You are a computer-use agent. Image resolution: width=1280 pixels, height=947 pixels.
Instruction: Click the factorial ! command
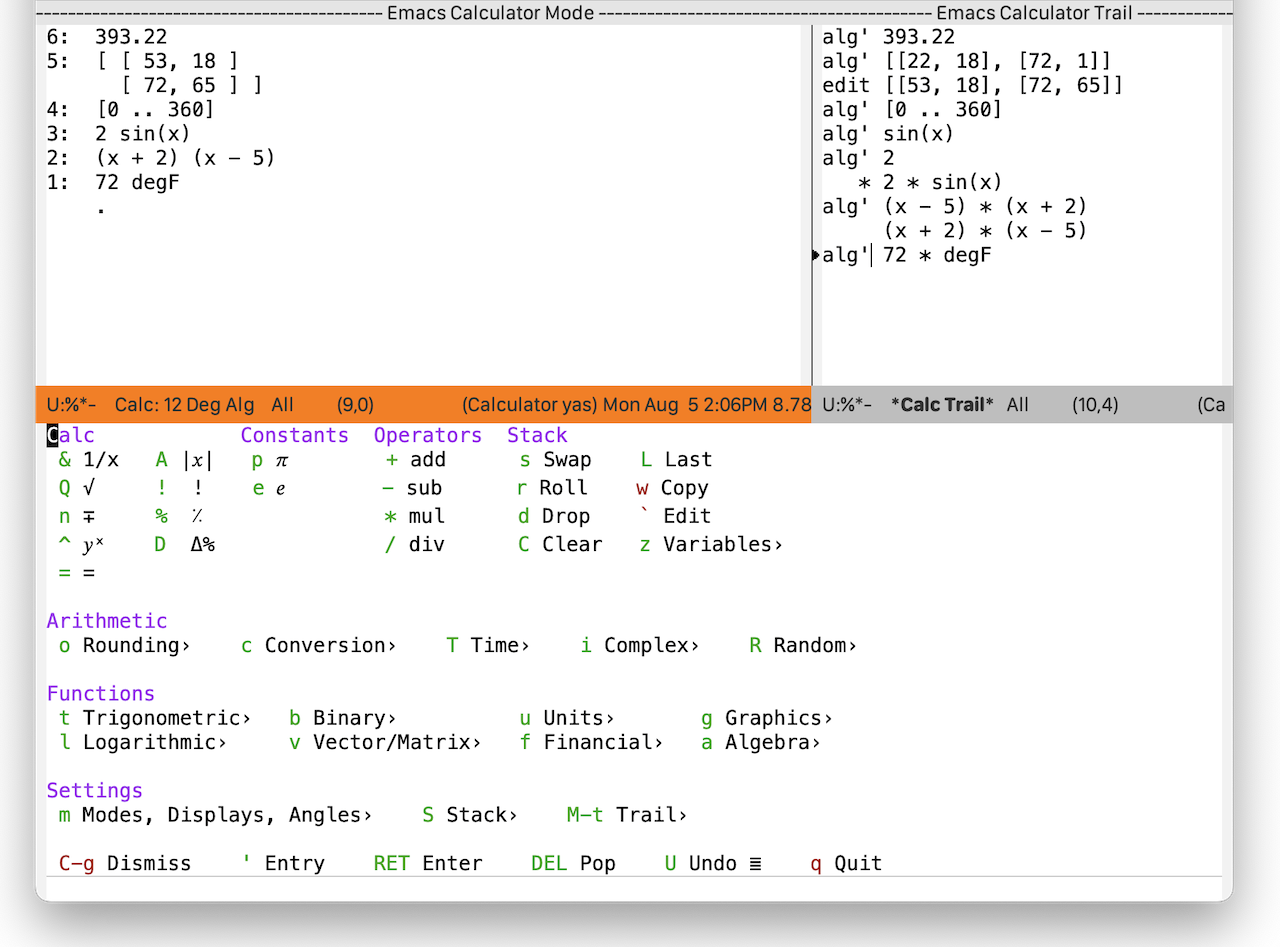(x=179, y=488)
